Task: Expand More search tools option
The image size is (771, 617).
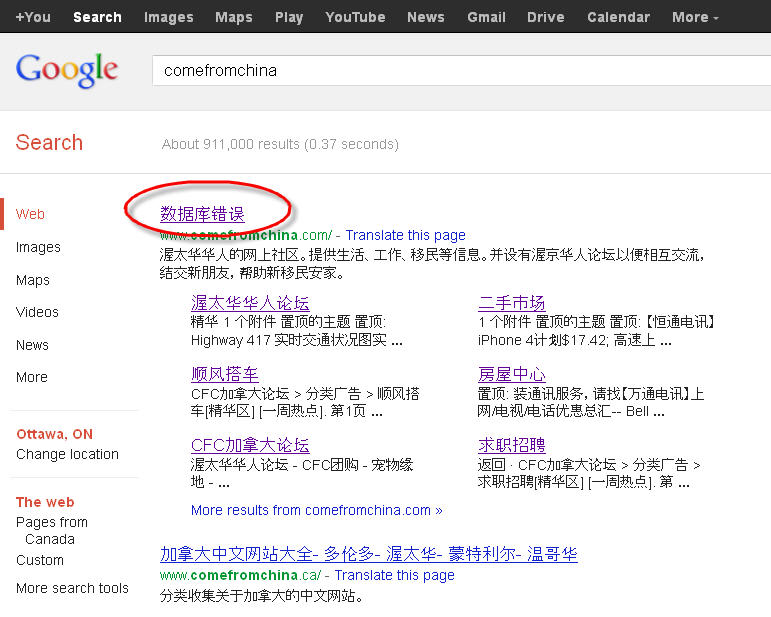Action: pyautogui.click(x=72, y=588)
